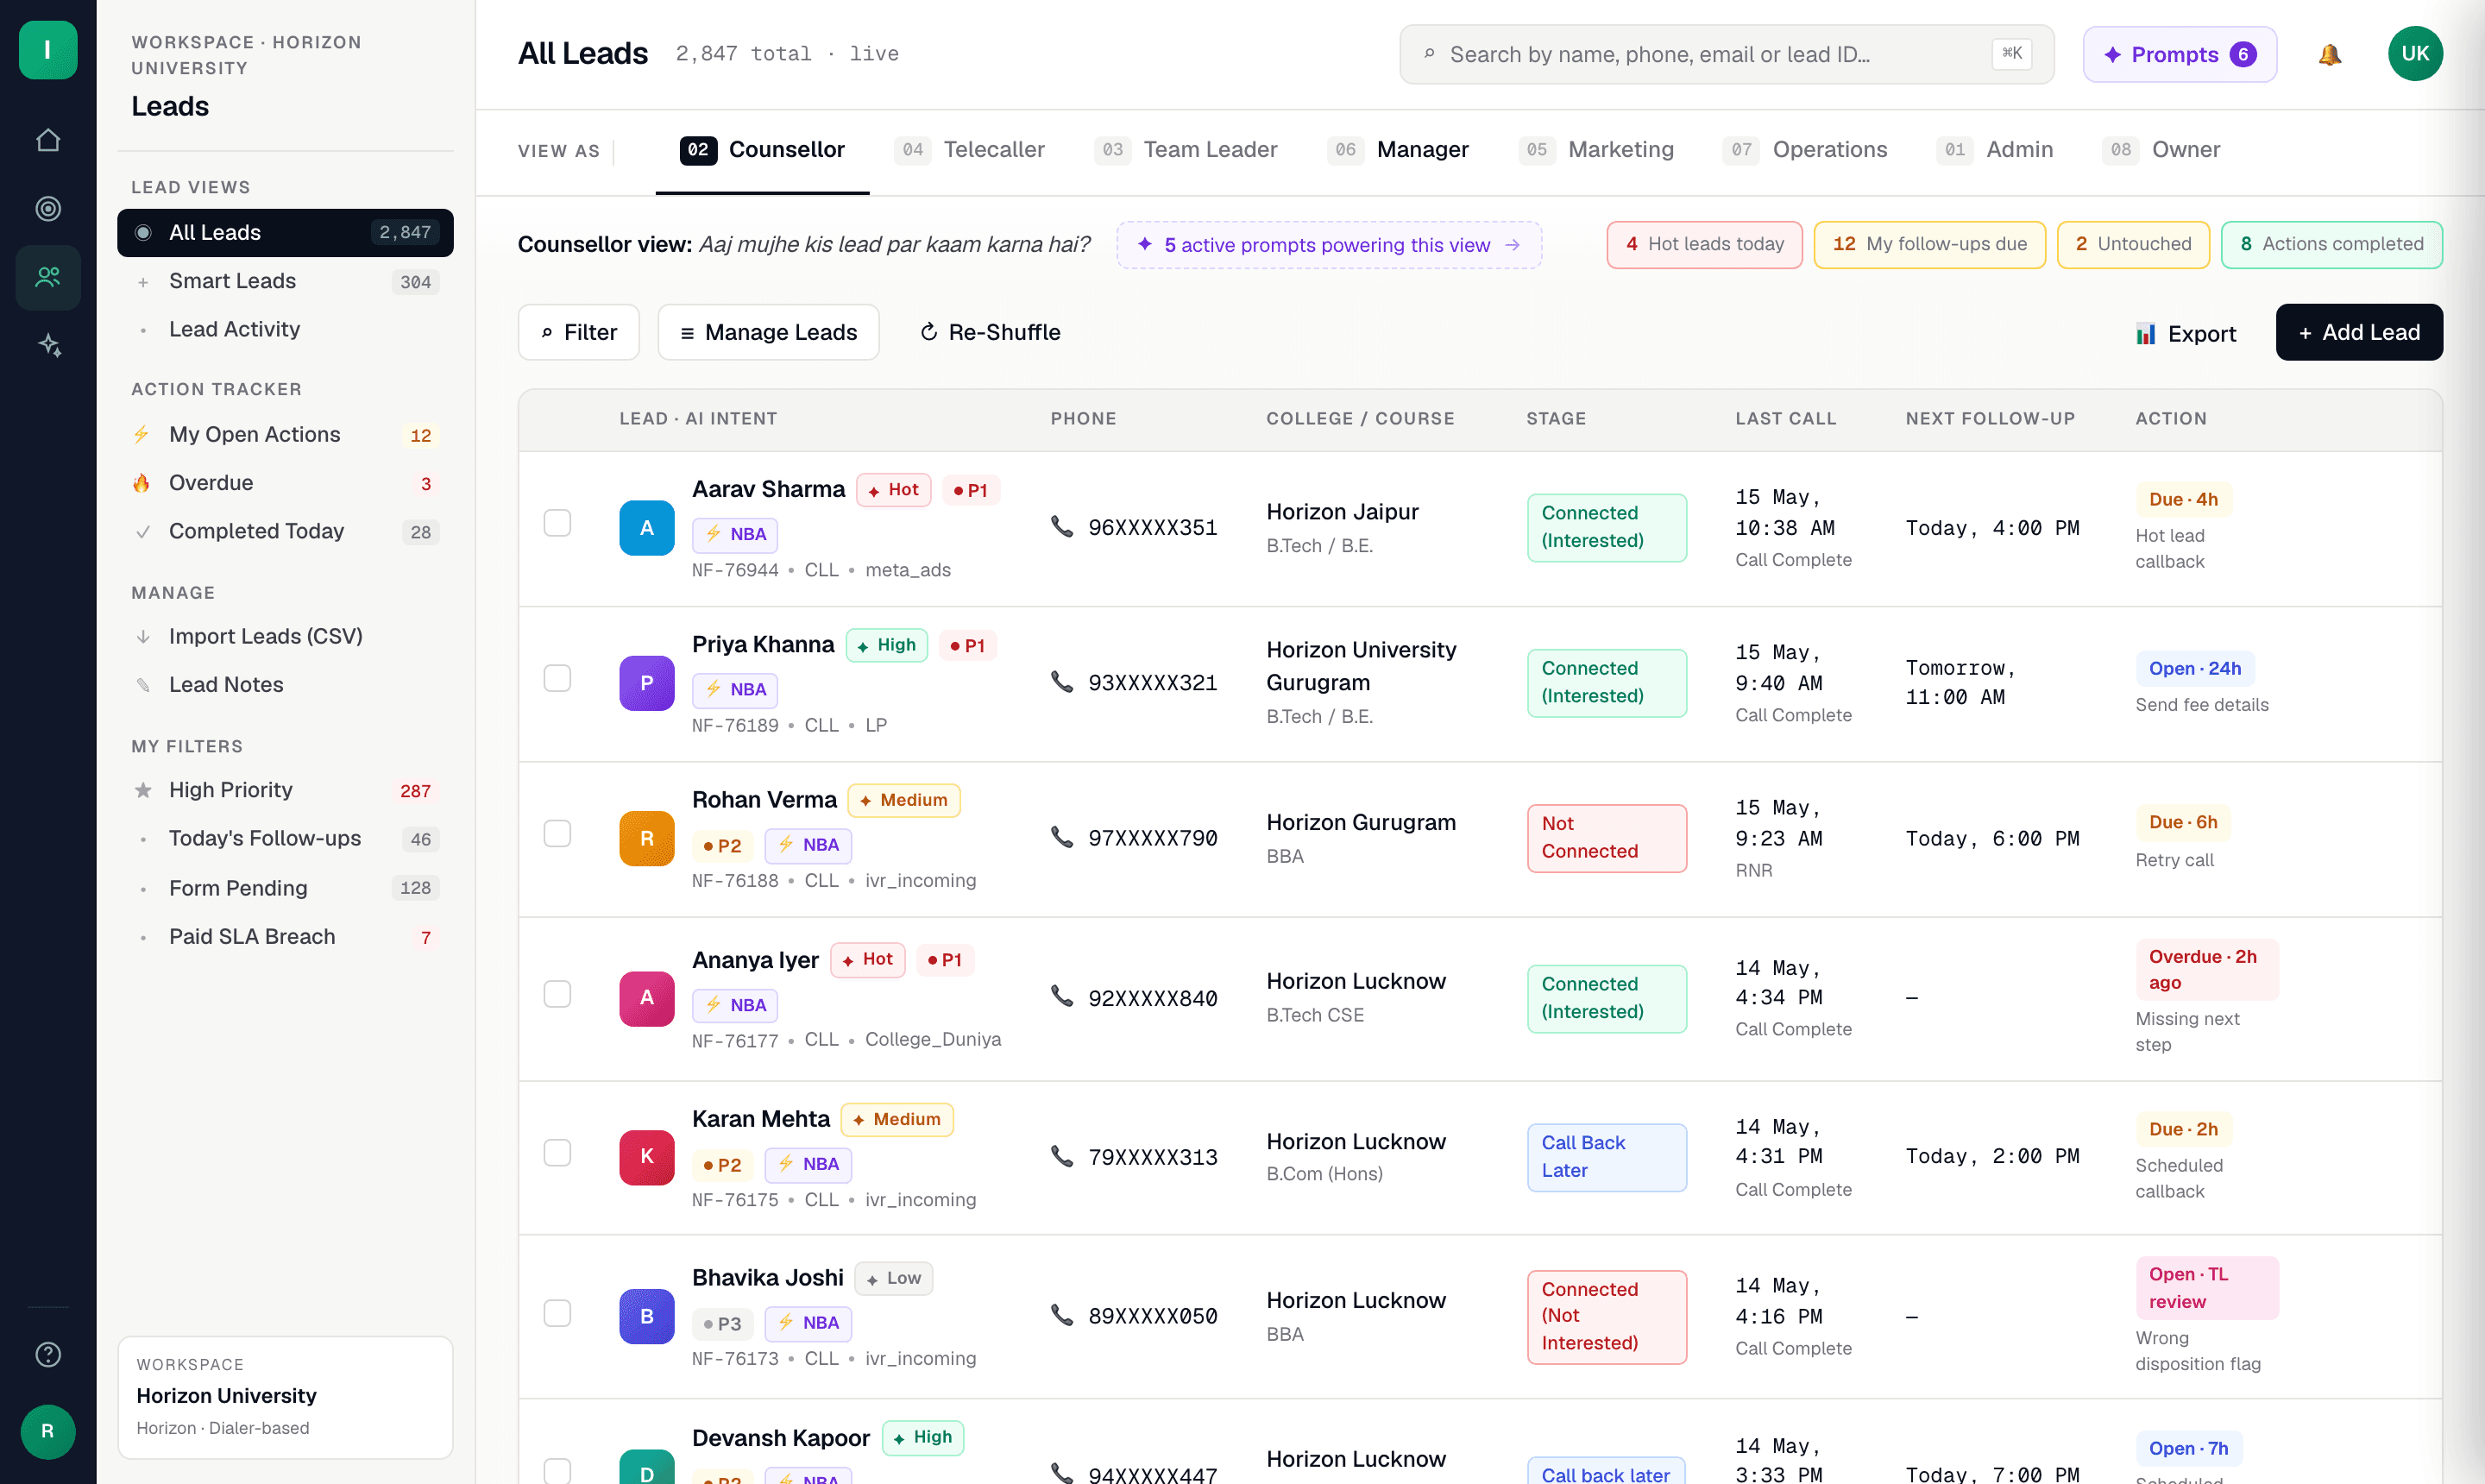Open the UK user avatar
The height and width of the screenshot is (1484, 2485).
2415,54
